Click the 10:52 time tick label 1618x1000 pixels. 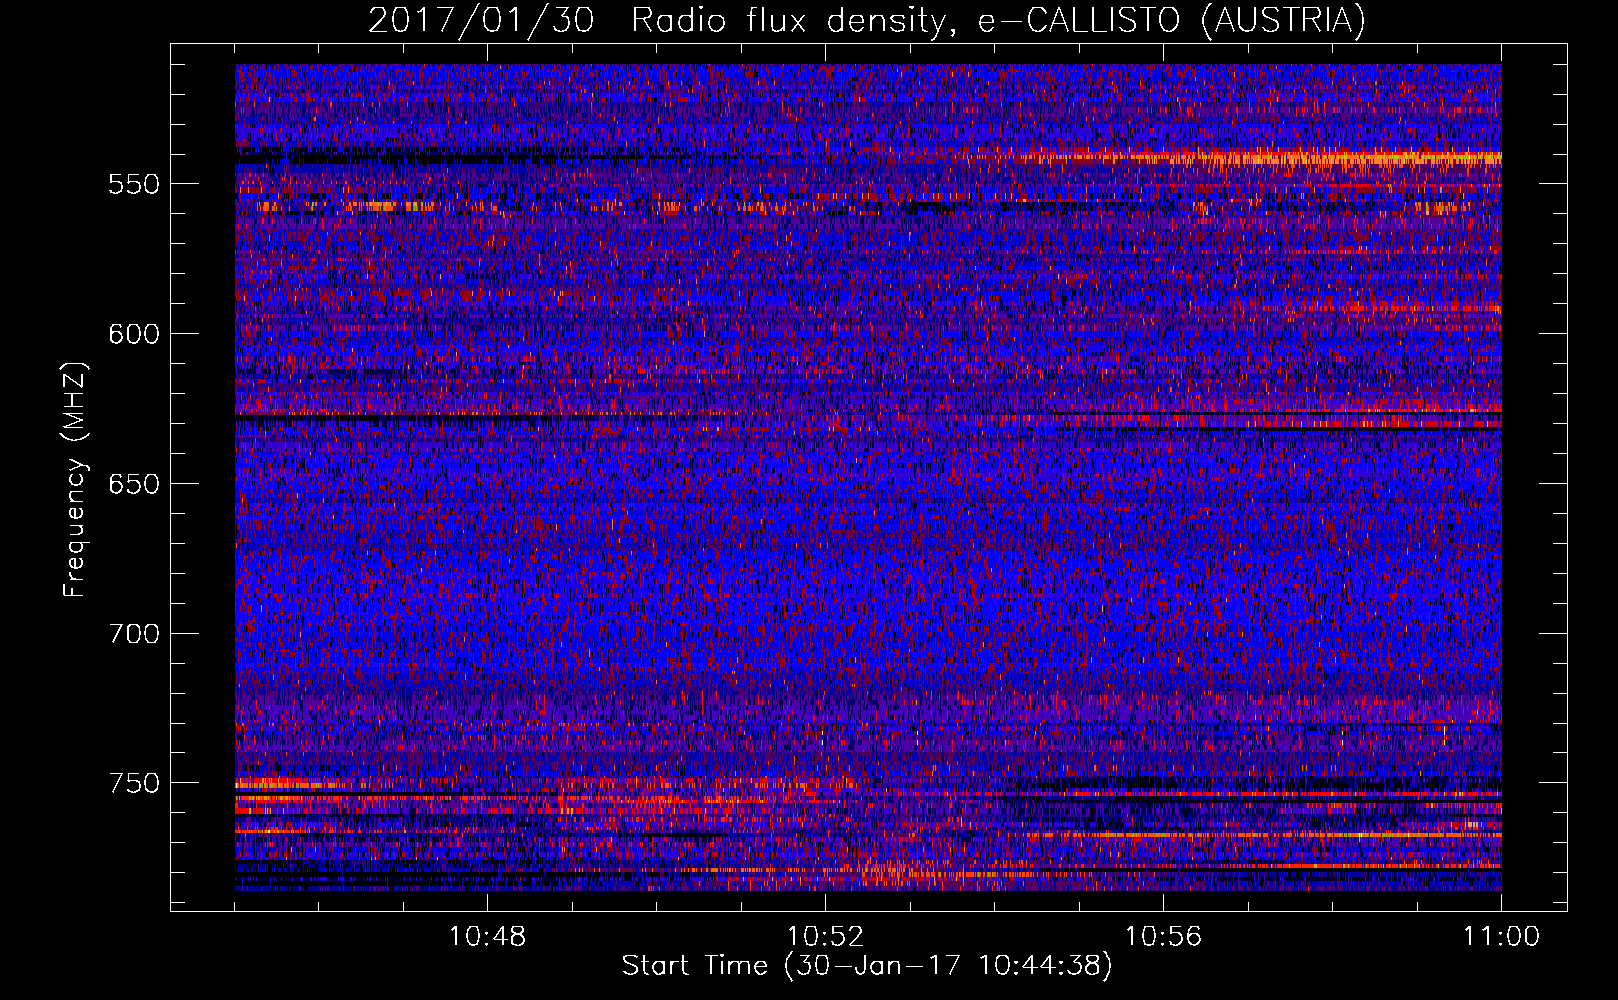pos(825,937)
